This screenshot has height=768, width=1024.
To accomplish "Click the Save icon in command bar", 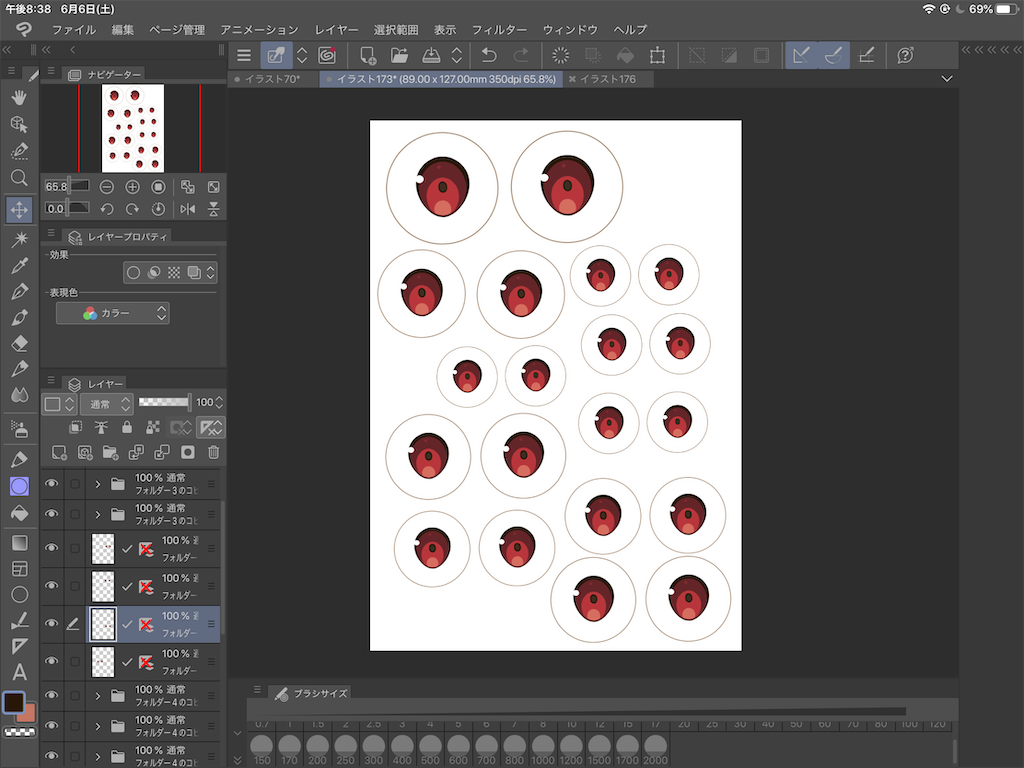I will click(431, 56).
